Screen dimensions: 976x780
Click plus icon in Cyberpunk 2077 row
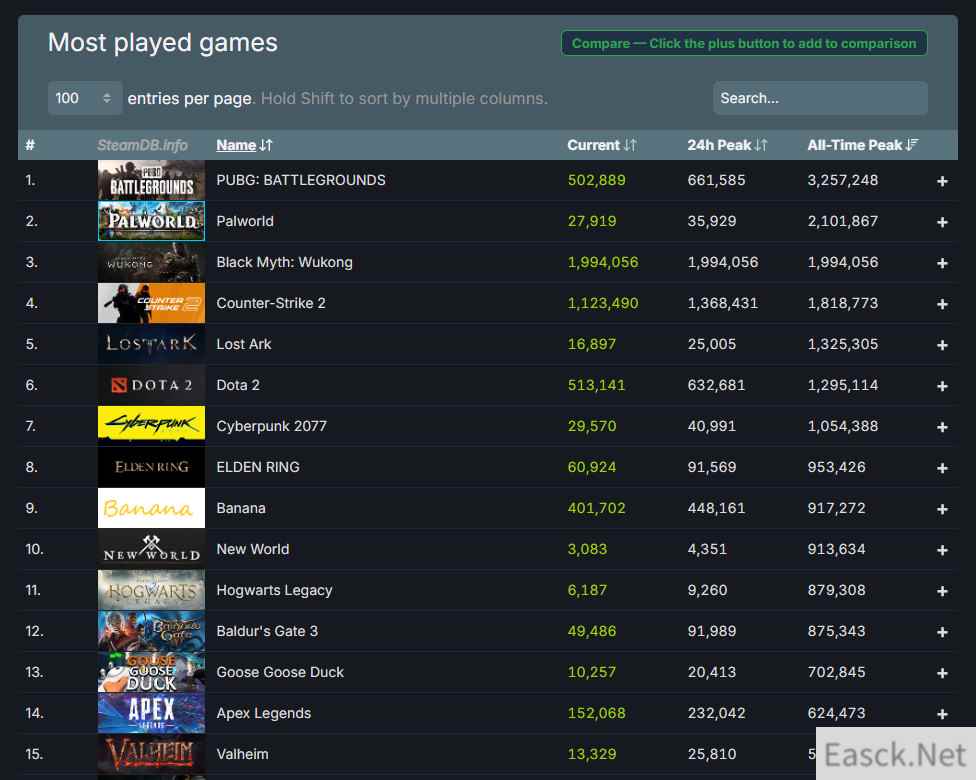pyautogui.click(x=942, y=427)
